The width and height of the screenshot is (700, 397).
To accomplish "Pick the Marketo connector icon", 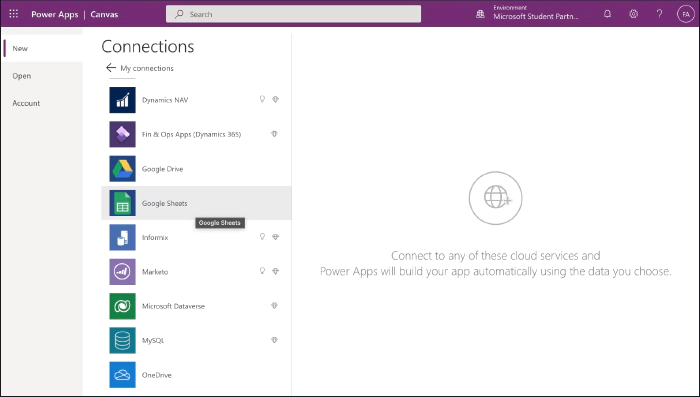I will (122, 272).
